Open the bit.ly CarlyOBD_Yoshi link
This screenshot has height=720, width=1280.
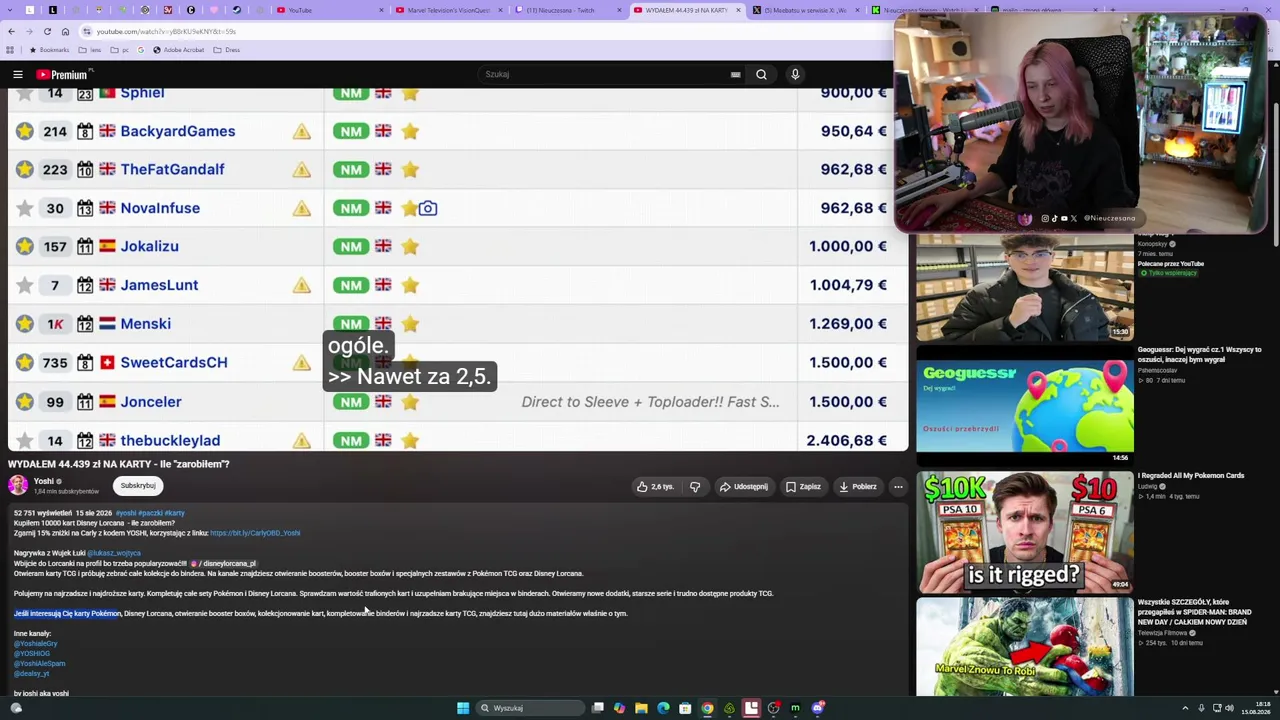click(x=255, y=533)
